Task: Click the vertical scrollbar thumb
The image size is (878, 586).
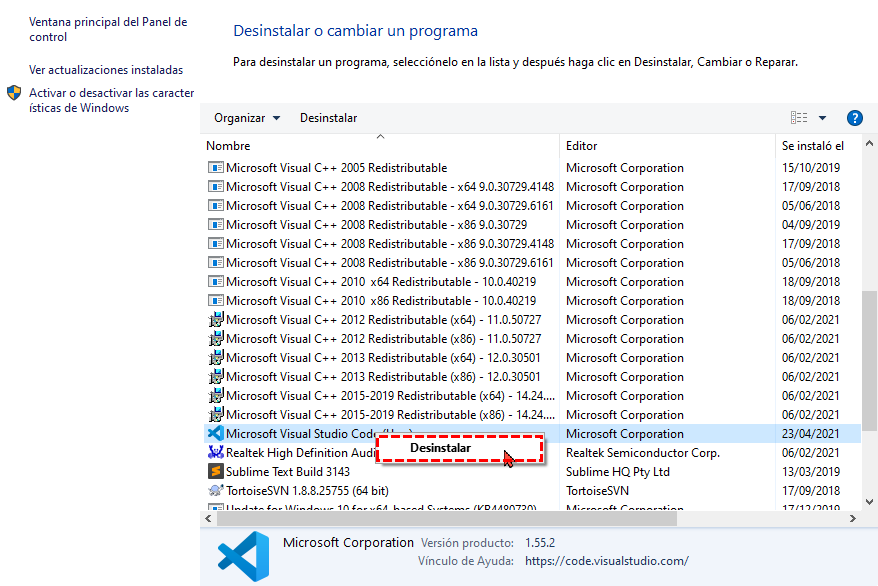Action: click(x=869, y=360)
